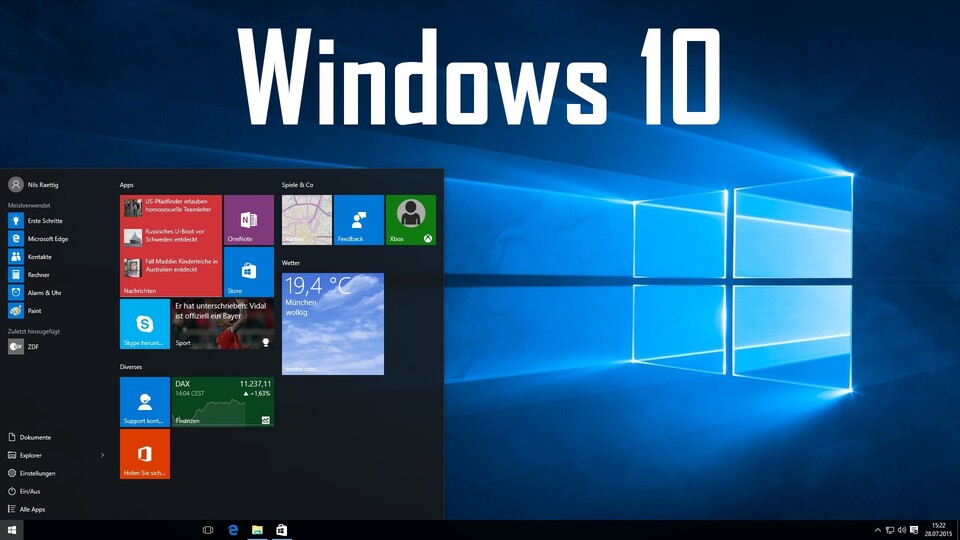Open the Feedback tile
The height and width of the screenshot is (540, 960).
point(359,220)
